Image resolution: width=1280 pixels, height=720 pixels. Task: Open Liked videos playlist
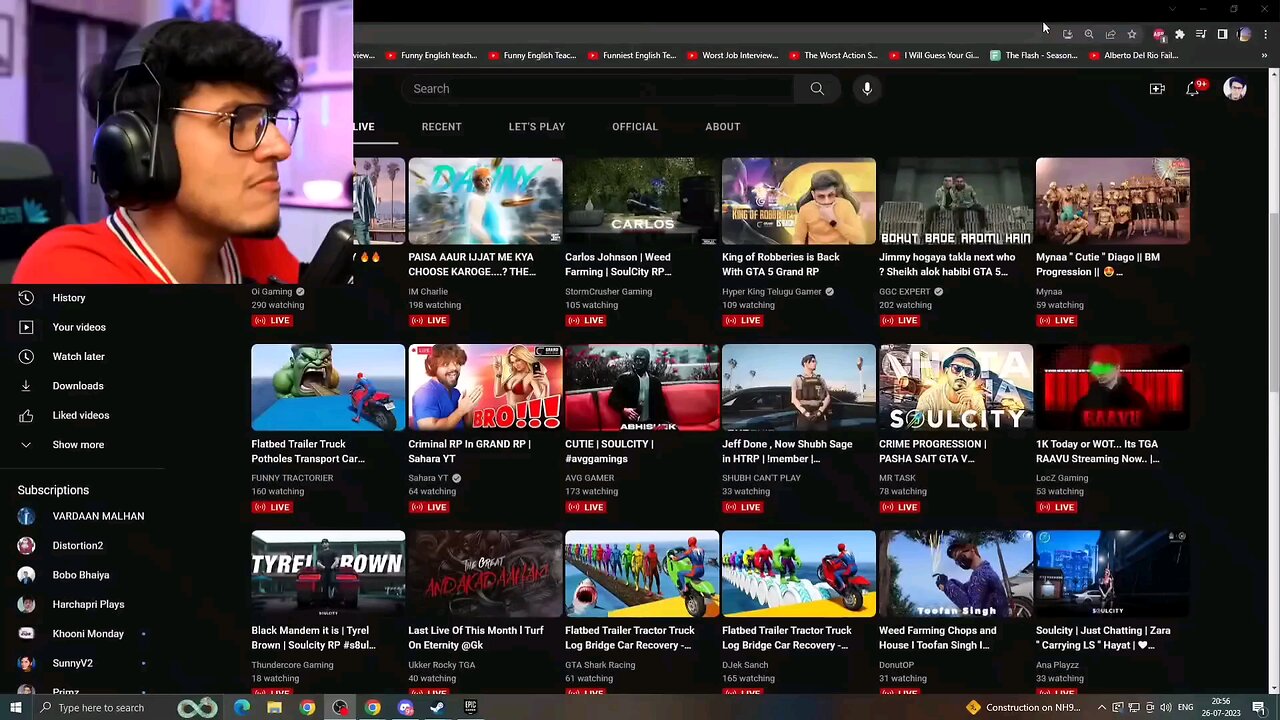tap(82, 415)
